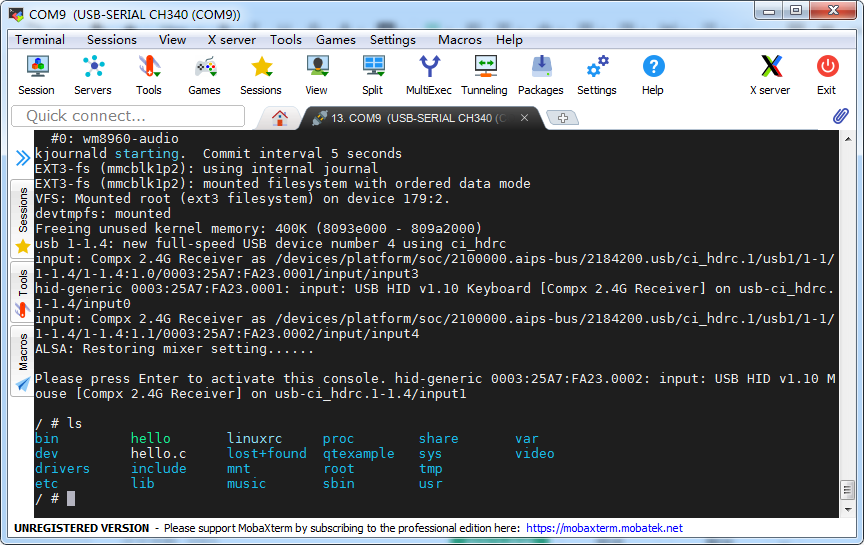864x545 pixels.
Task: Click the 'video' directory name
Action: point(535,454)
